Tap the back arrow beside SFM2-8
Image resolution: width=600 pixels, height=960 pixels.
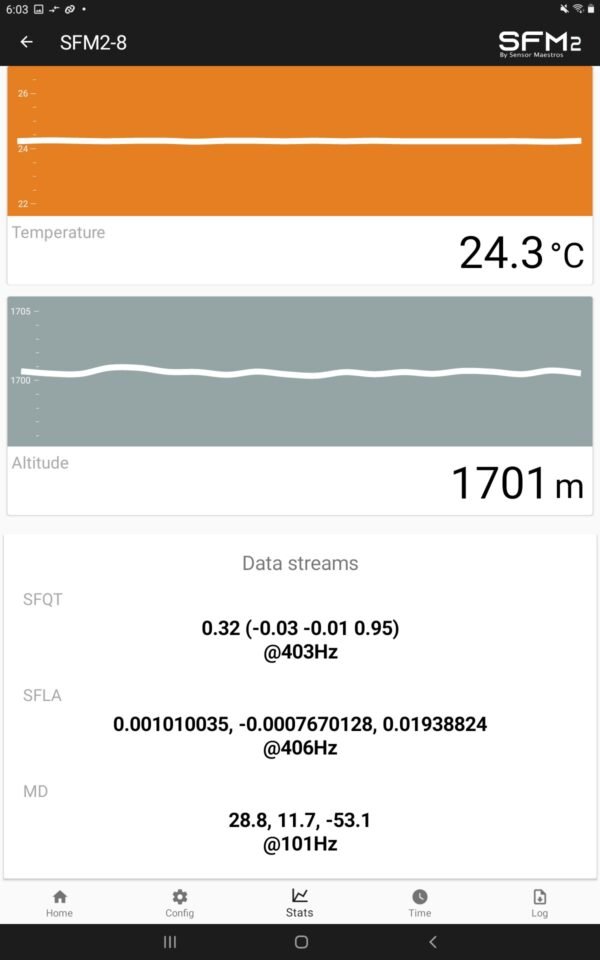(25, 42)
